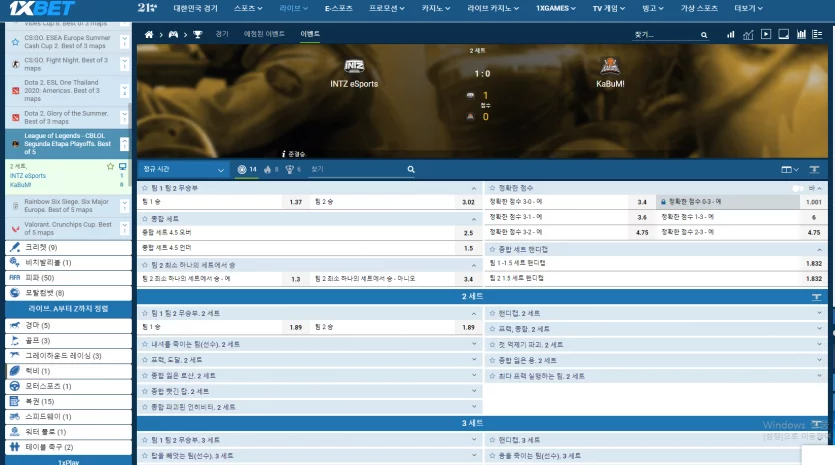Screen dimensions: 835x465
Task: Star the 핸디캡. 2 세트 market
Action: pyautogui.click(x=492, y=313)
